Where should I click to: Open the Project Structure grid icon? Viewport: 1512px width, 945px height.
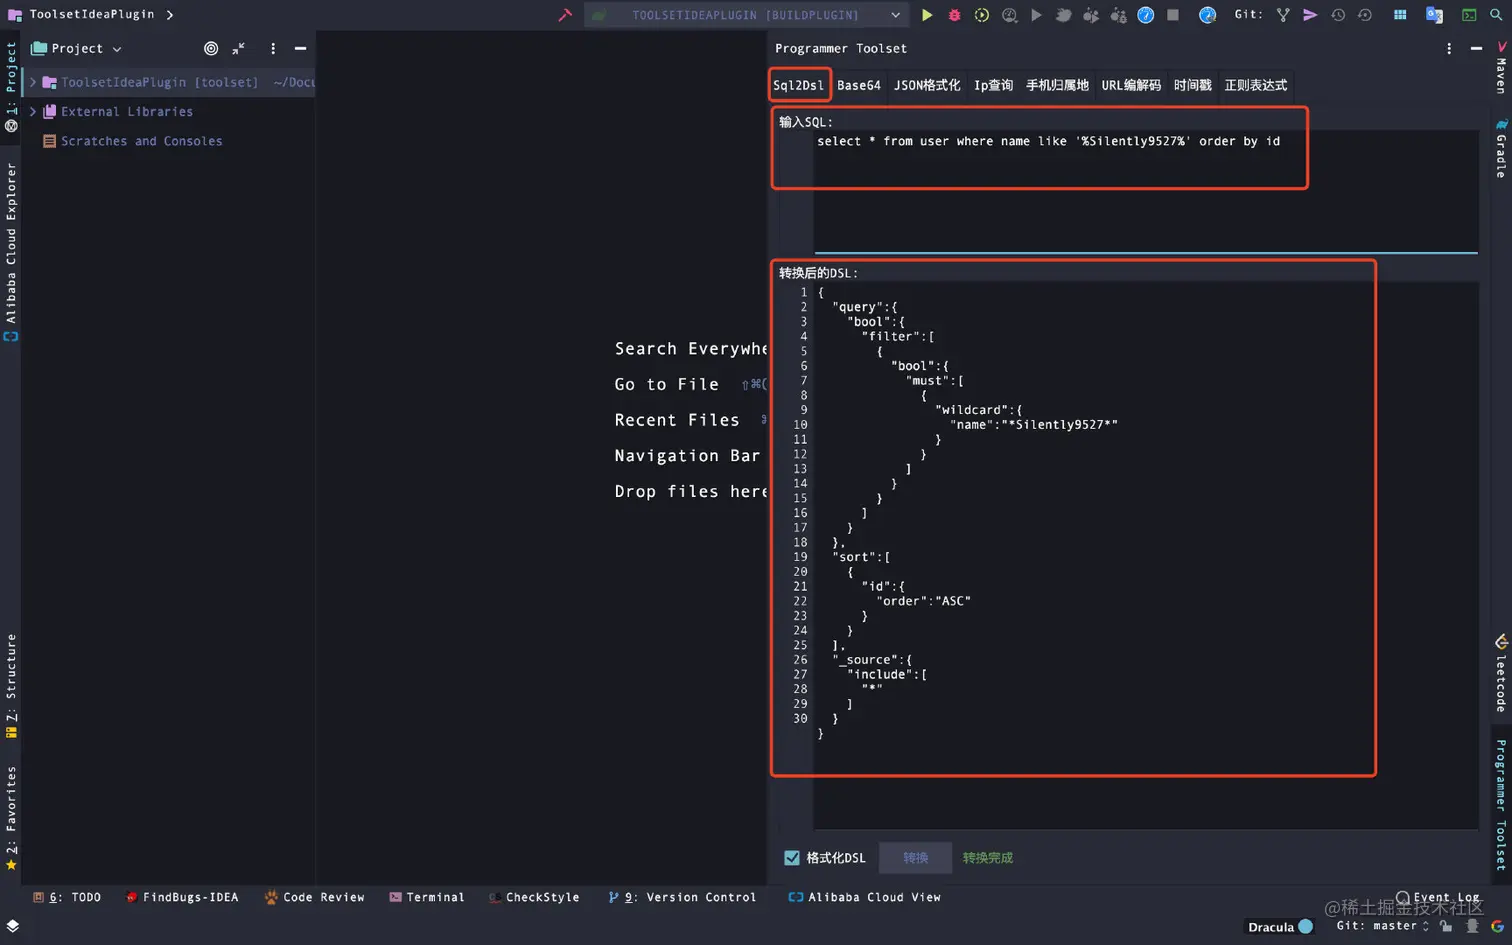point(1400,15)
